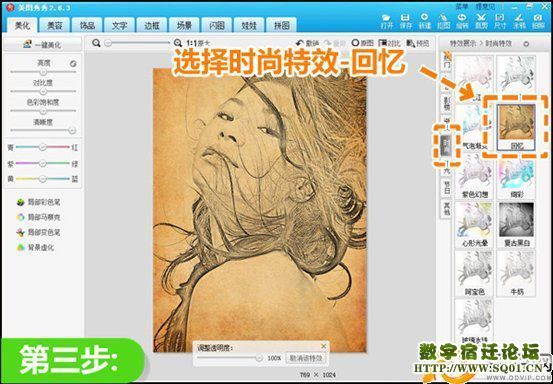Switch to the 拼图 collage tab

tap(281, 25)
